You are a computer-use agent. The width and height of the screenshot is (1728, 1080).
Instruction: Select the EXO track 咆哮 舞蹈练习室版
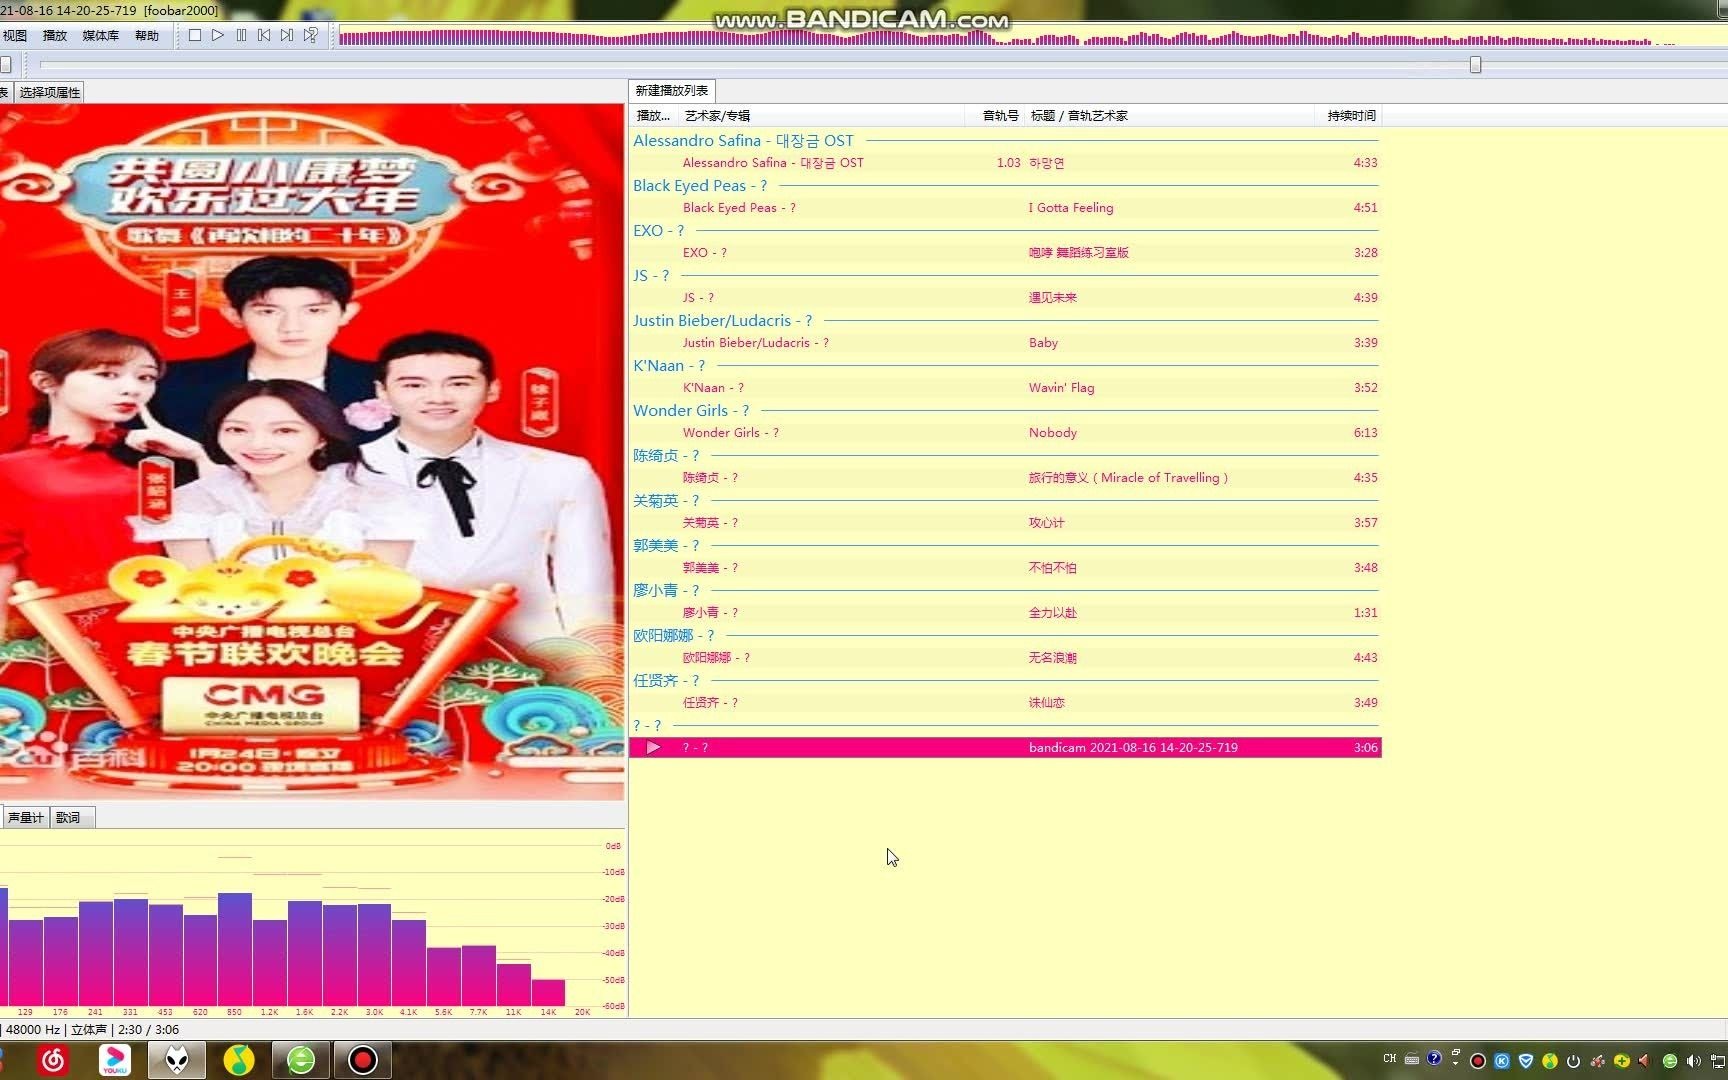1005,253
